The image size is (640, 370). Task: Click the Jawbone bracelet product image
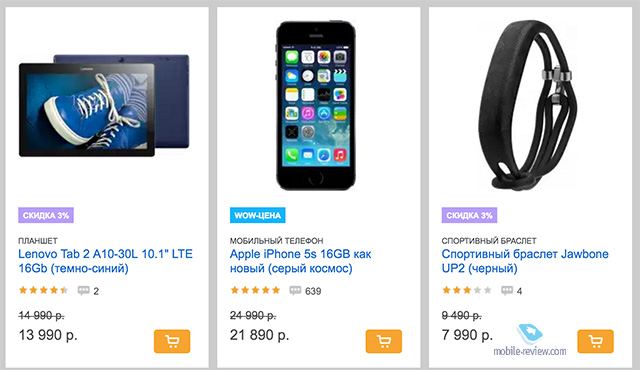[x=527, y=105]
